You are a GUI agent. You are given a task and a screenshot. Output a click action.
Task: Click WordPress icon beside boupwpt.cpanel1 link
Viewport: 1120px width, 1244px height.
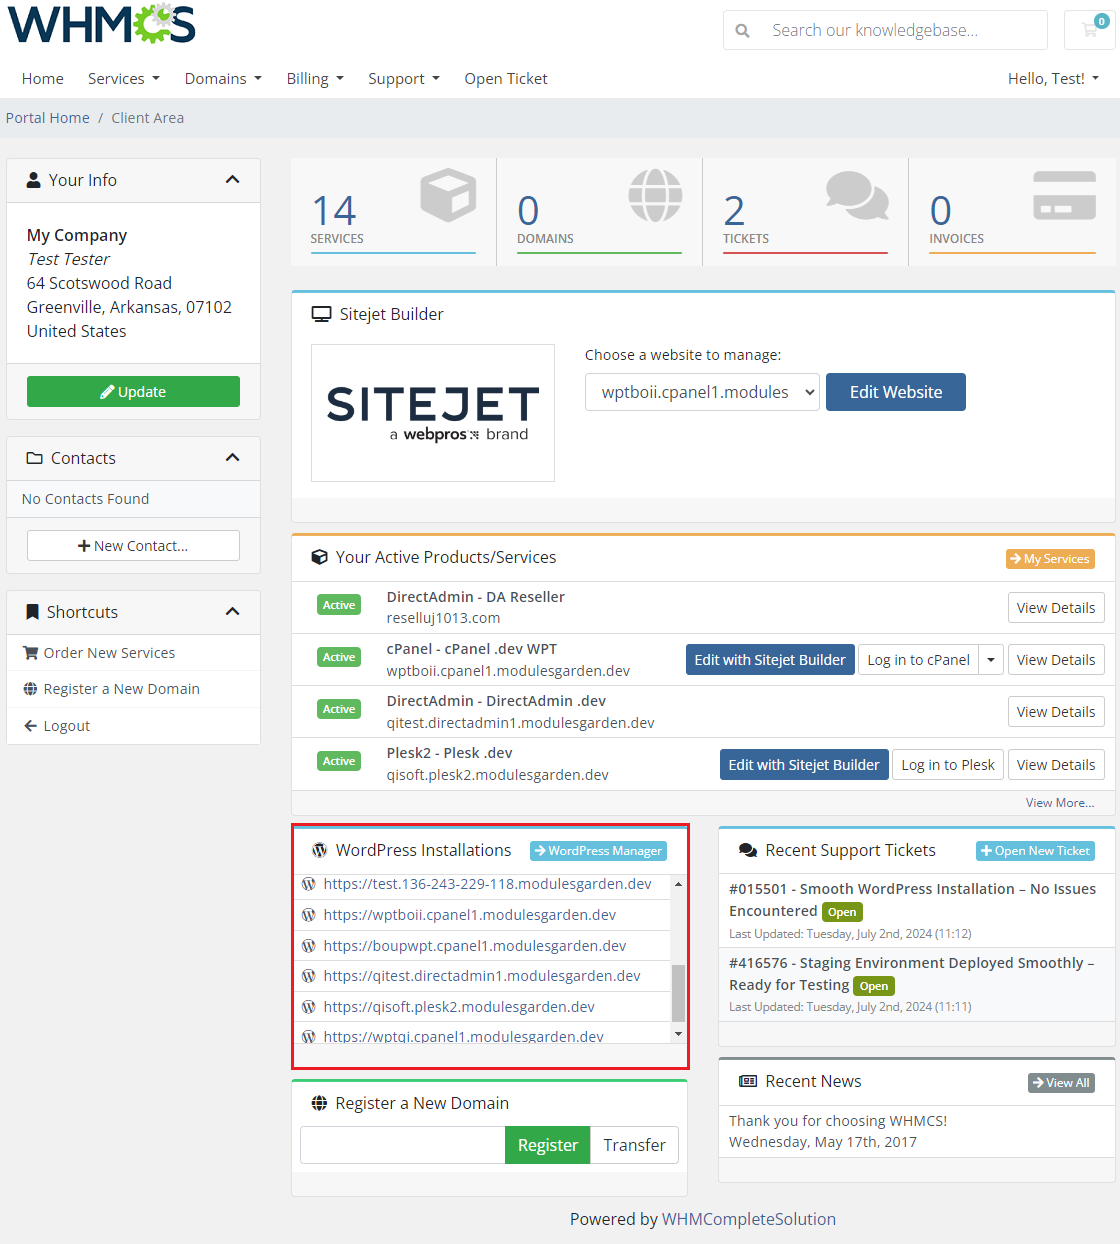pyautogui.click(x=309, y=945)
